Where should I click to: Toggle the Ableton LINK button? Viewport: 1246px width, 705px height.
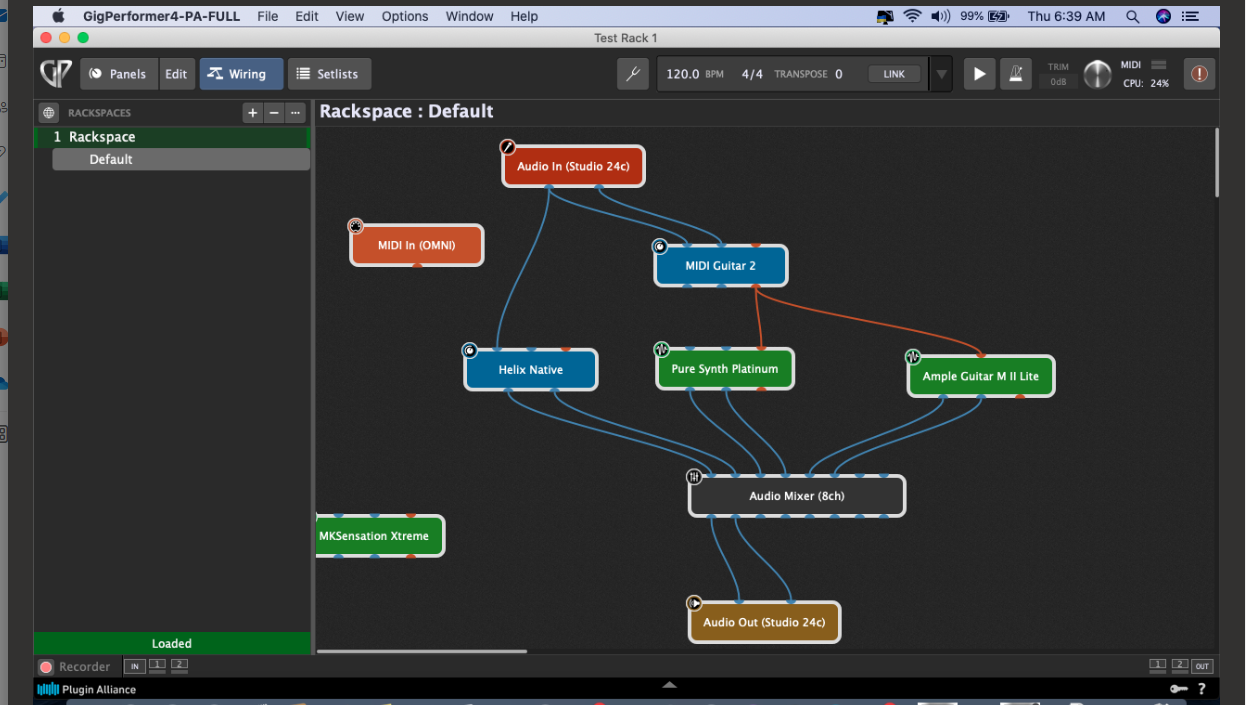(x=894, y=74)
